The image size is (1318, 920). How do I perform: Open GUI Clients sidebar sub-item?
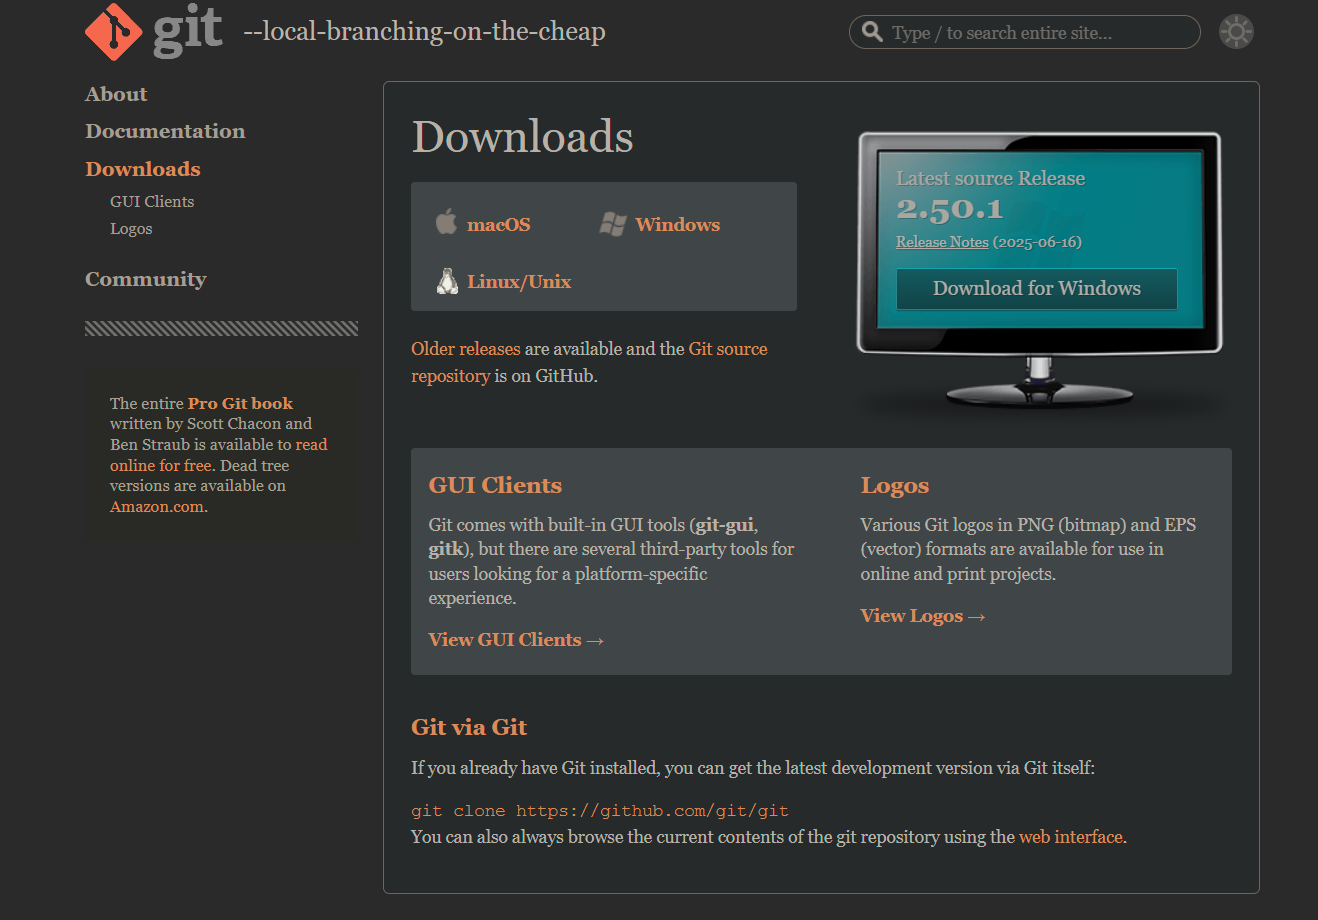[x=152, y=201]
